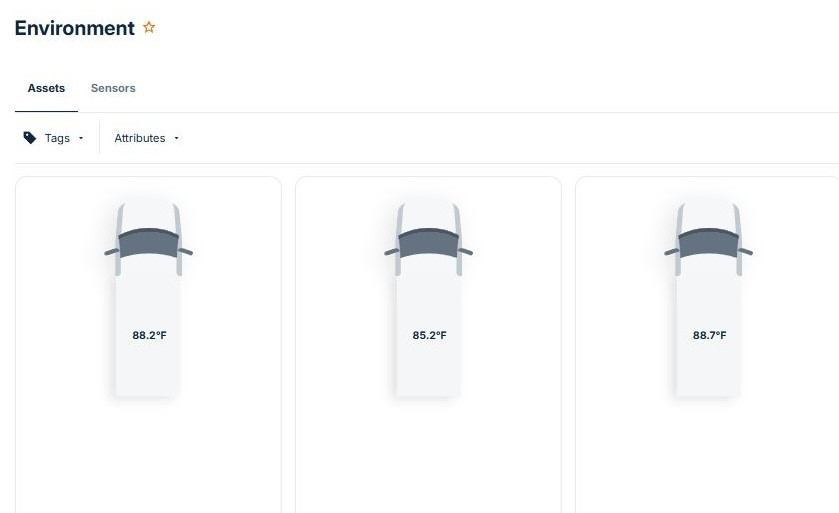Click the windshield of the 85.2°F truck
The height and width of the screenshot is (513, 839).
tap(428, 243)
